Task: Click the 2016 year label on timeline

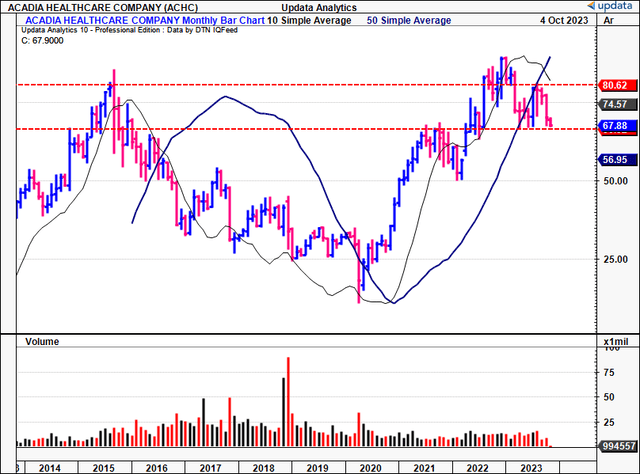Action: pyautogui.click(x=157, y=468)
